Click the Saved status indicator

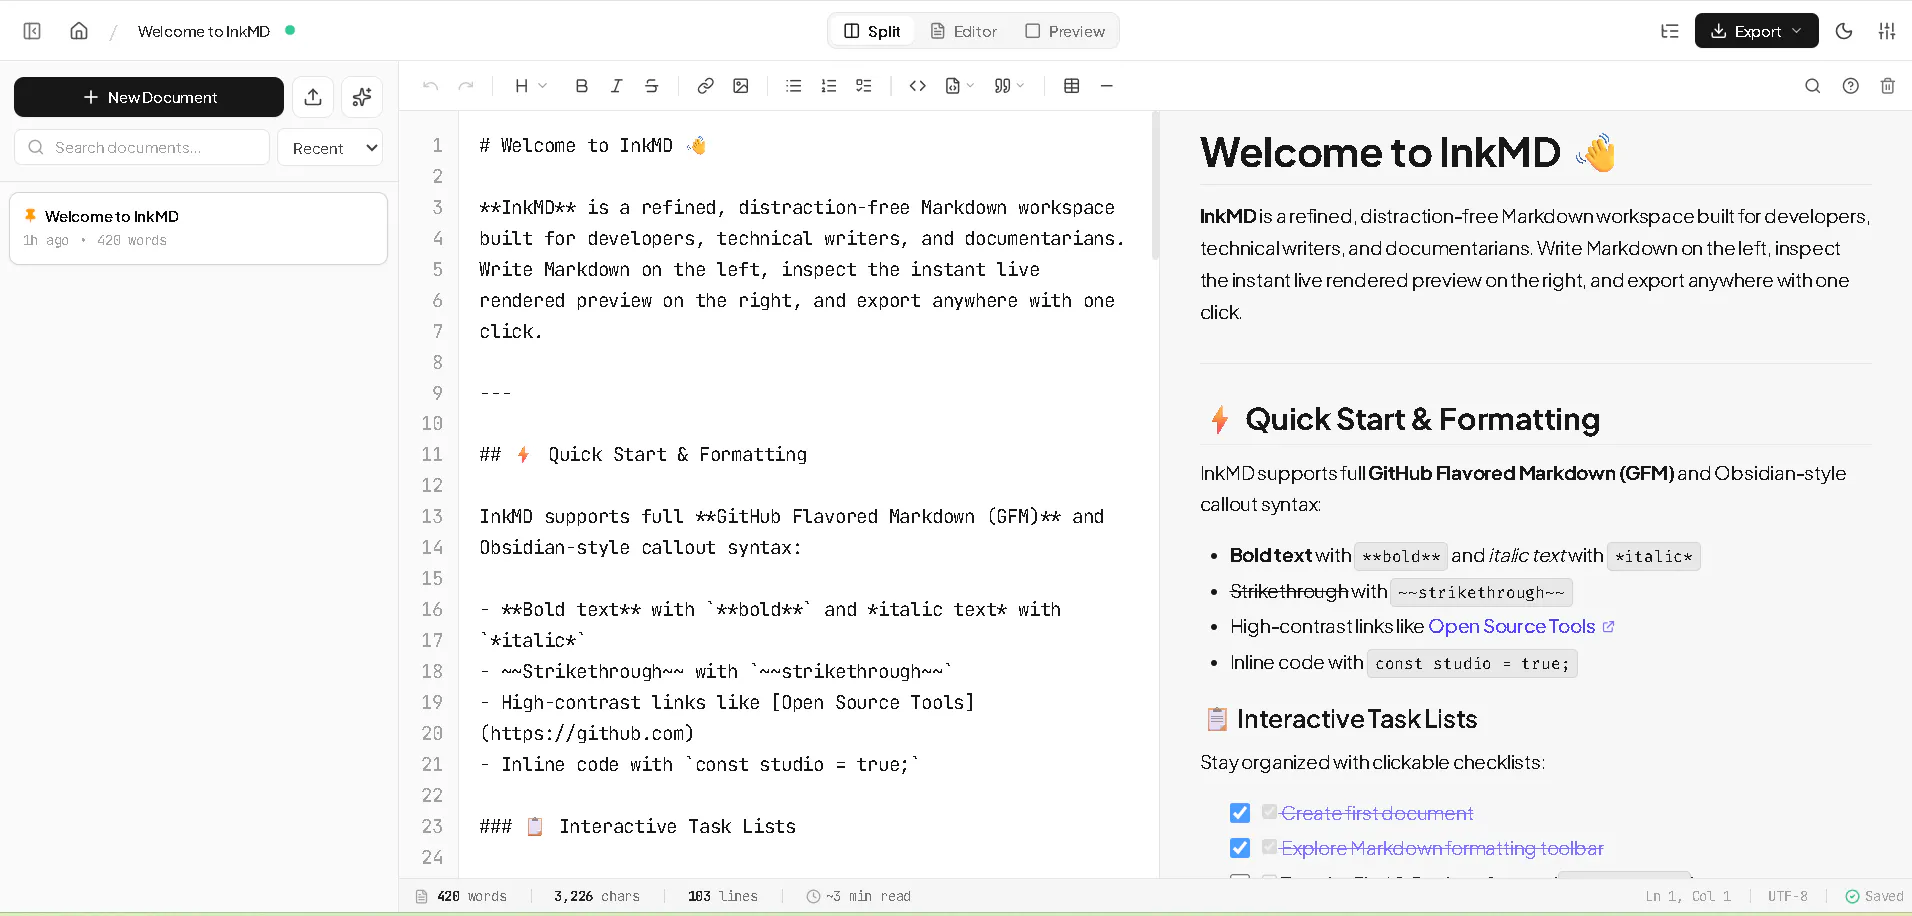click(x=1874, y=896)
